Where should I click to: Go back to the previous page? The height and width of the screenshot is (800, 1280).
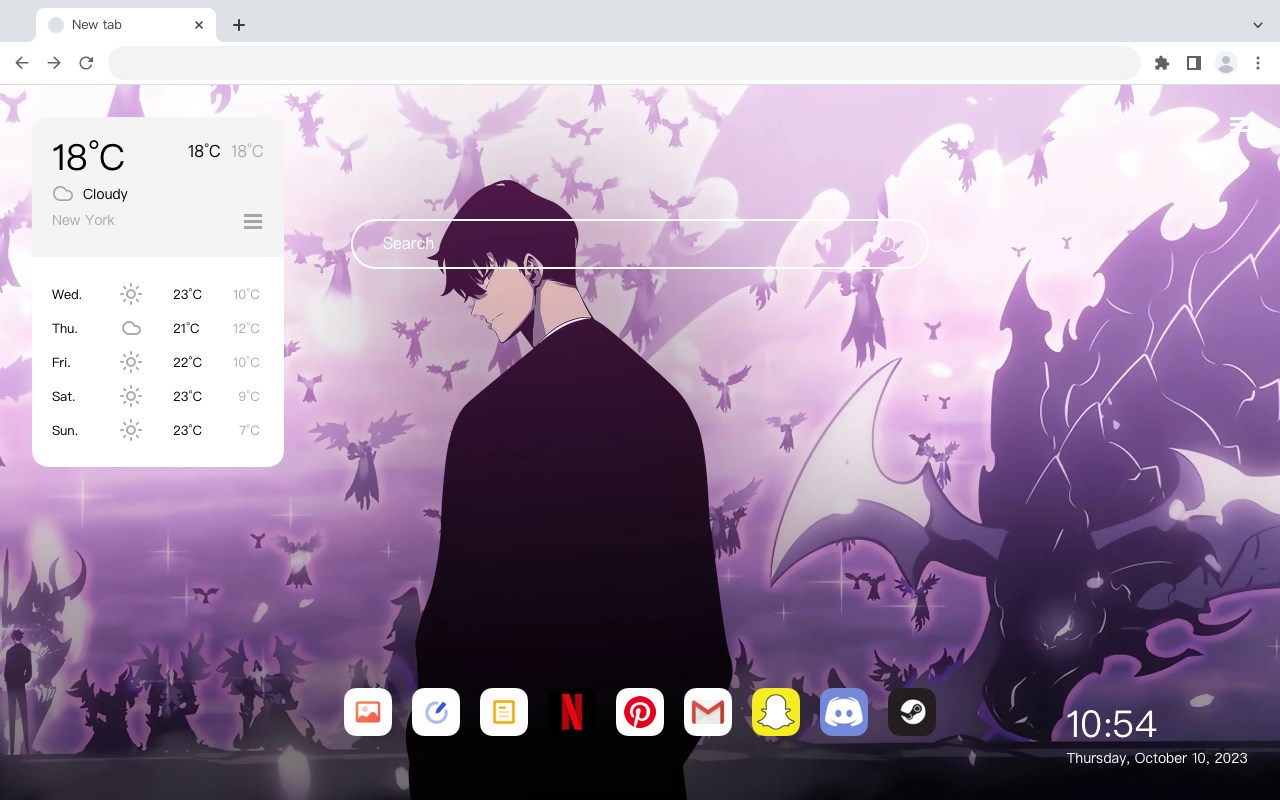click(22, 63)
